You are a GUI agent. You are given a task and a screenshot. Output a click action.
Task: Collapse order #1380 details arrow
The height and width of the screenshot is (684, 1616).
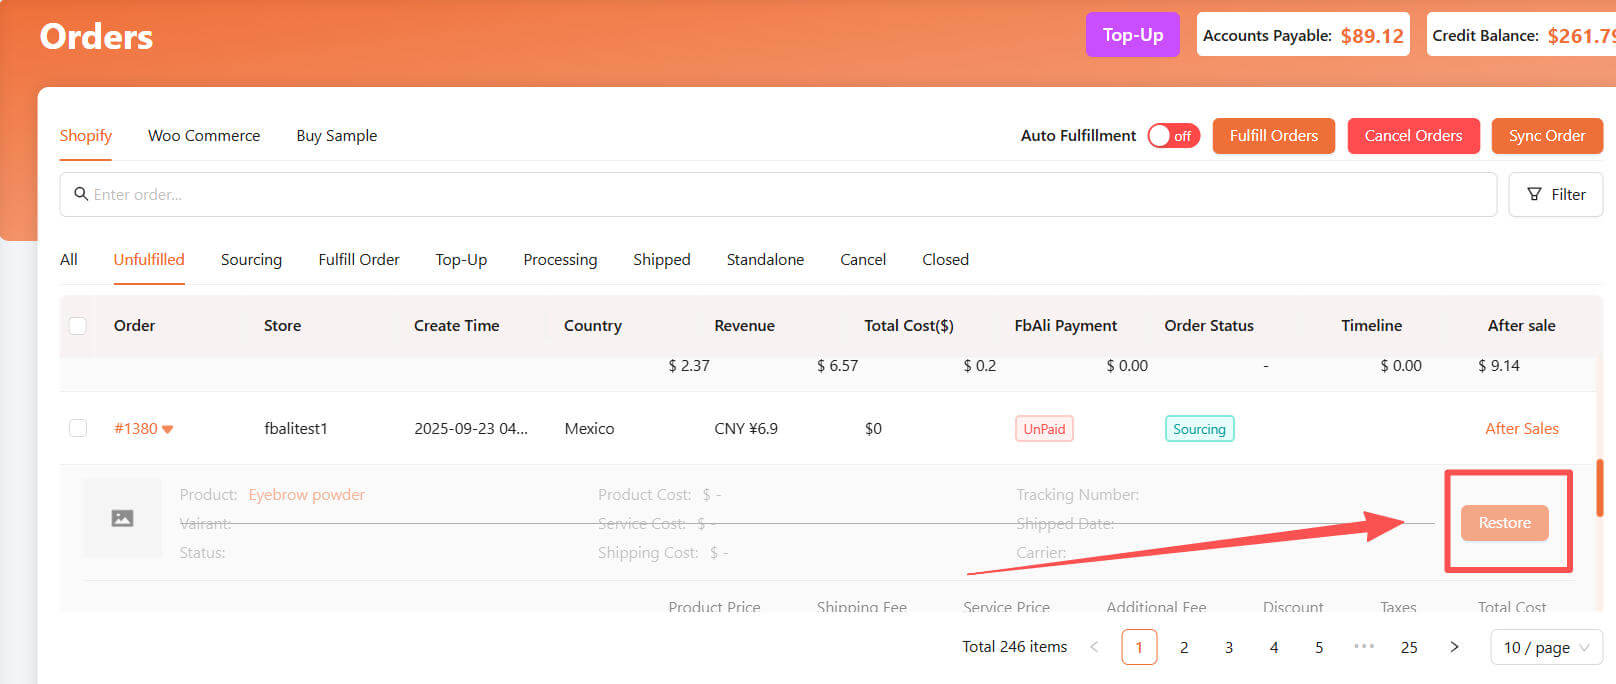tap(168, 429)
